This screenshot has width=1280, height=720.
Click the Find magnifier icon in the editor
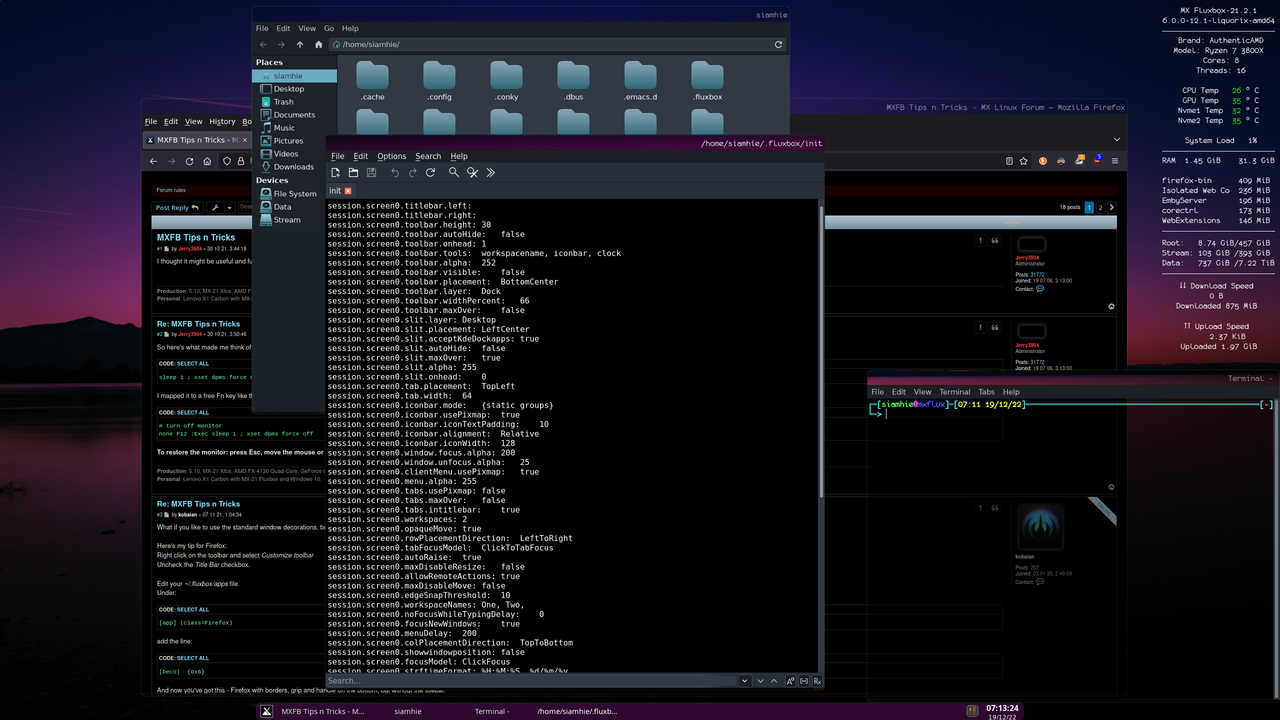tap(454, 172)
